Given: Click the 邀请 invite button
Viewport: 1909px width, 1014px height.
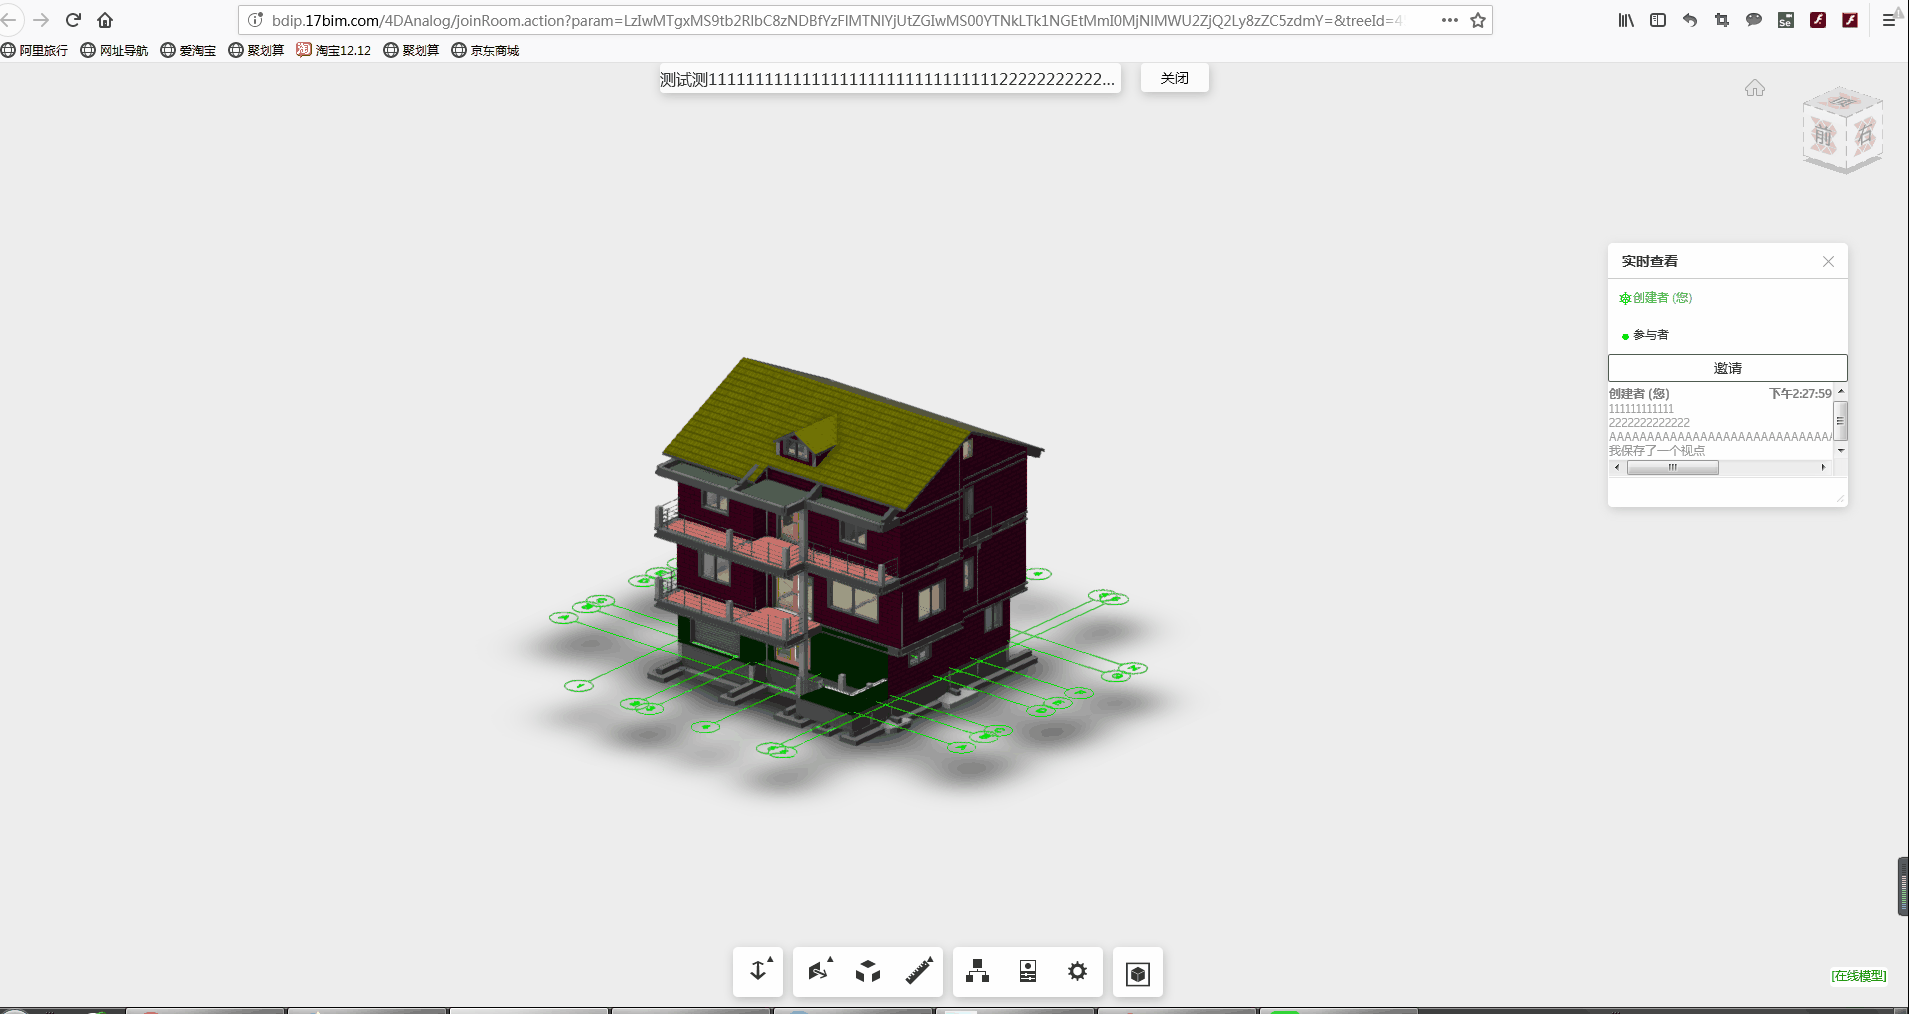Looking at the screenshot, I should [x=1728, y=368].
